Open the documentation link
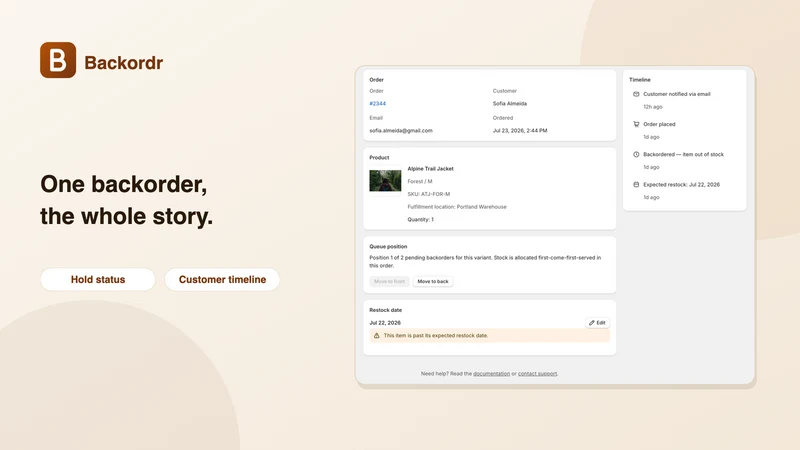 tap(491, 373)
